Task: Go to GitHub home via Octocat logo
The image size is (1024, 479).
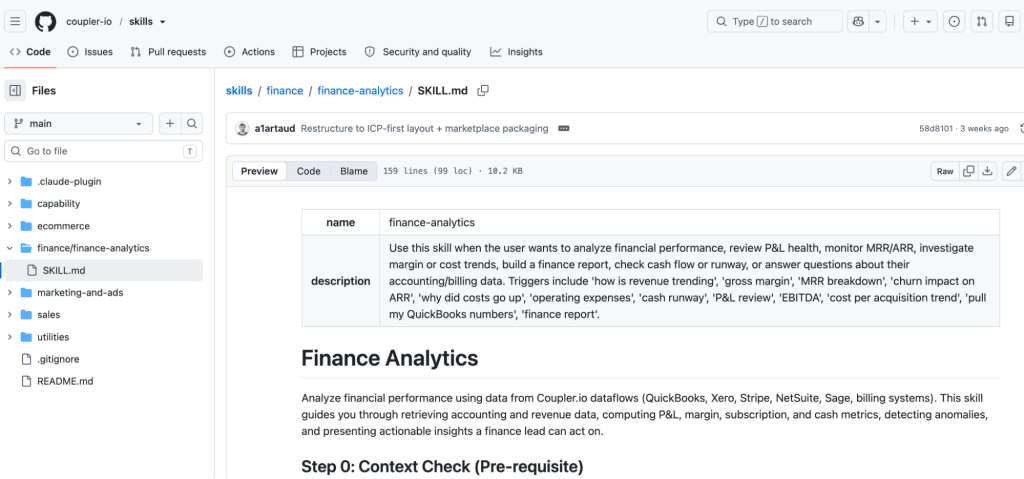Action: coord(46,22)
